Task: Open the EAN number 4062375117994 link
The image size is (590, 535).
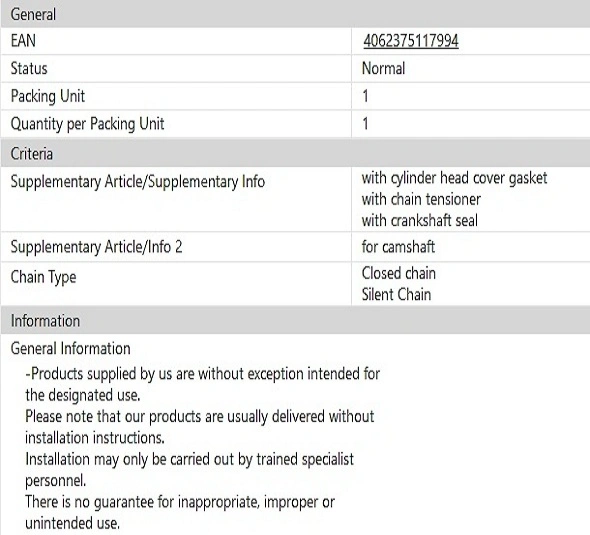Action: click(411, 41)
